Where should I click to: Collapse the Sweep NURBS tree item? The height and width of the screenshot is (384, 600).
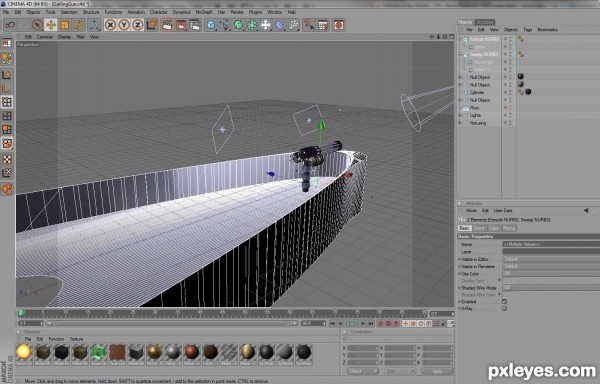(x=460, y=54)
